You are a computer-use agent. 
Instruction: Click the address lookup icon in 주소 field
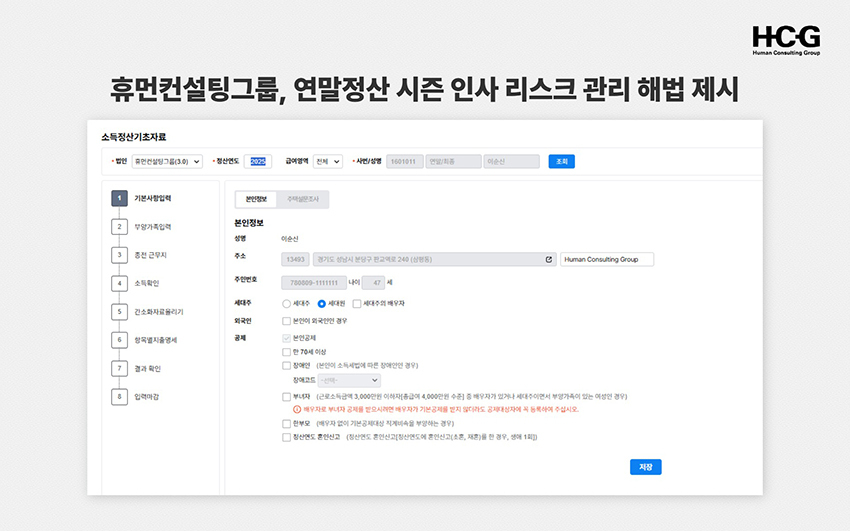(x=548, y=260)
